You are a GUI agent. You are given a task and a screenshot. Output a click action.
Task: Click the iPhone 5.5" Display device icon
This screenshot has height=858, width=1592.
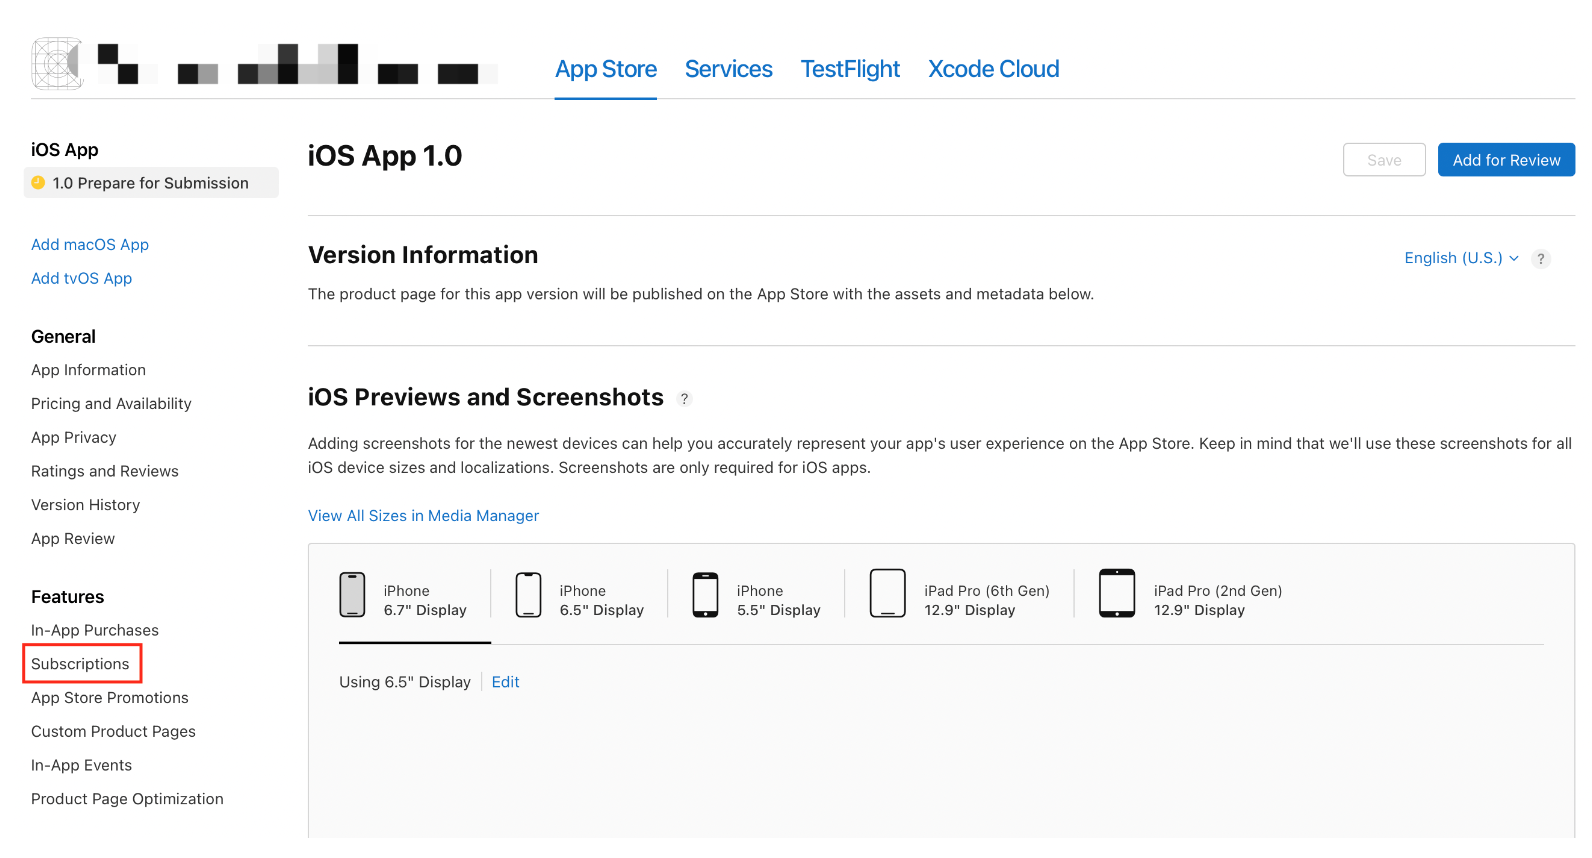pyautogui.click(x=706, y=595)
